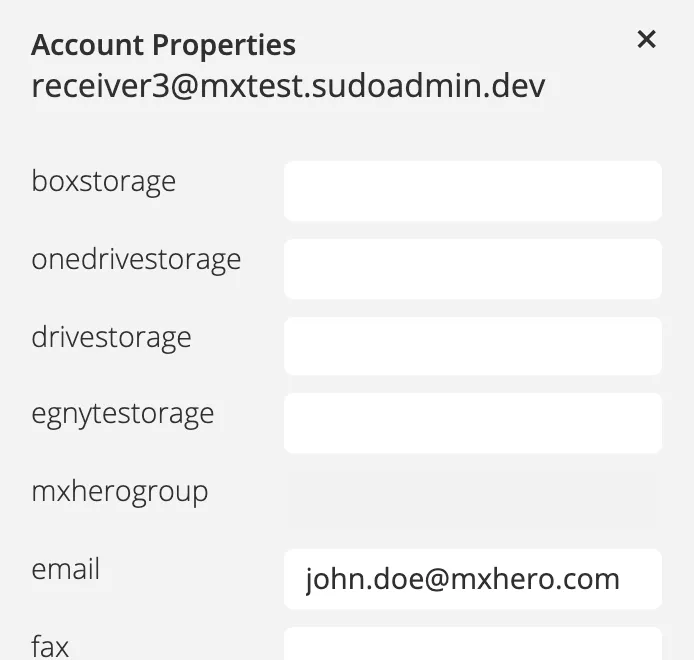694x660 pixels.
Task: Select the drivestorage input field
Action: (x=472, y=346)
